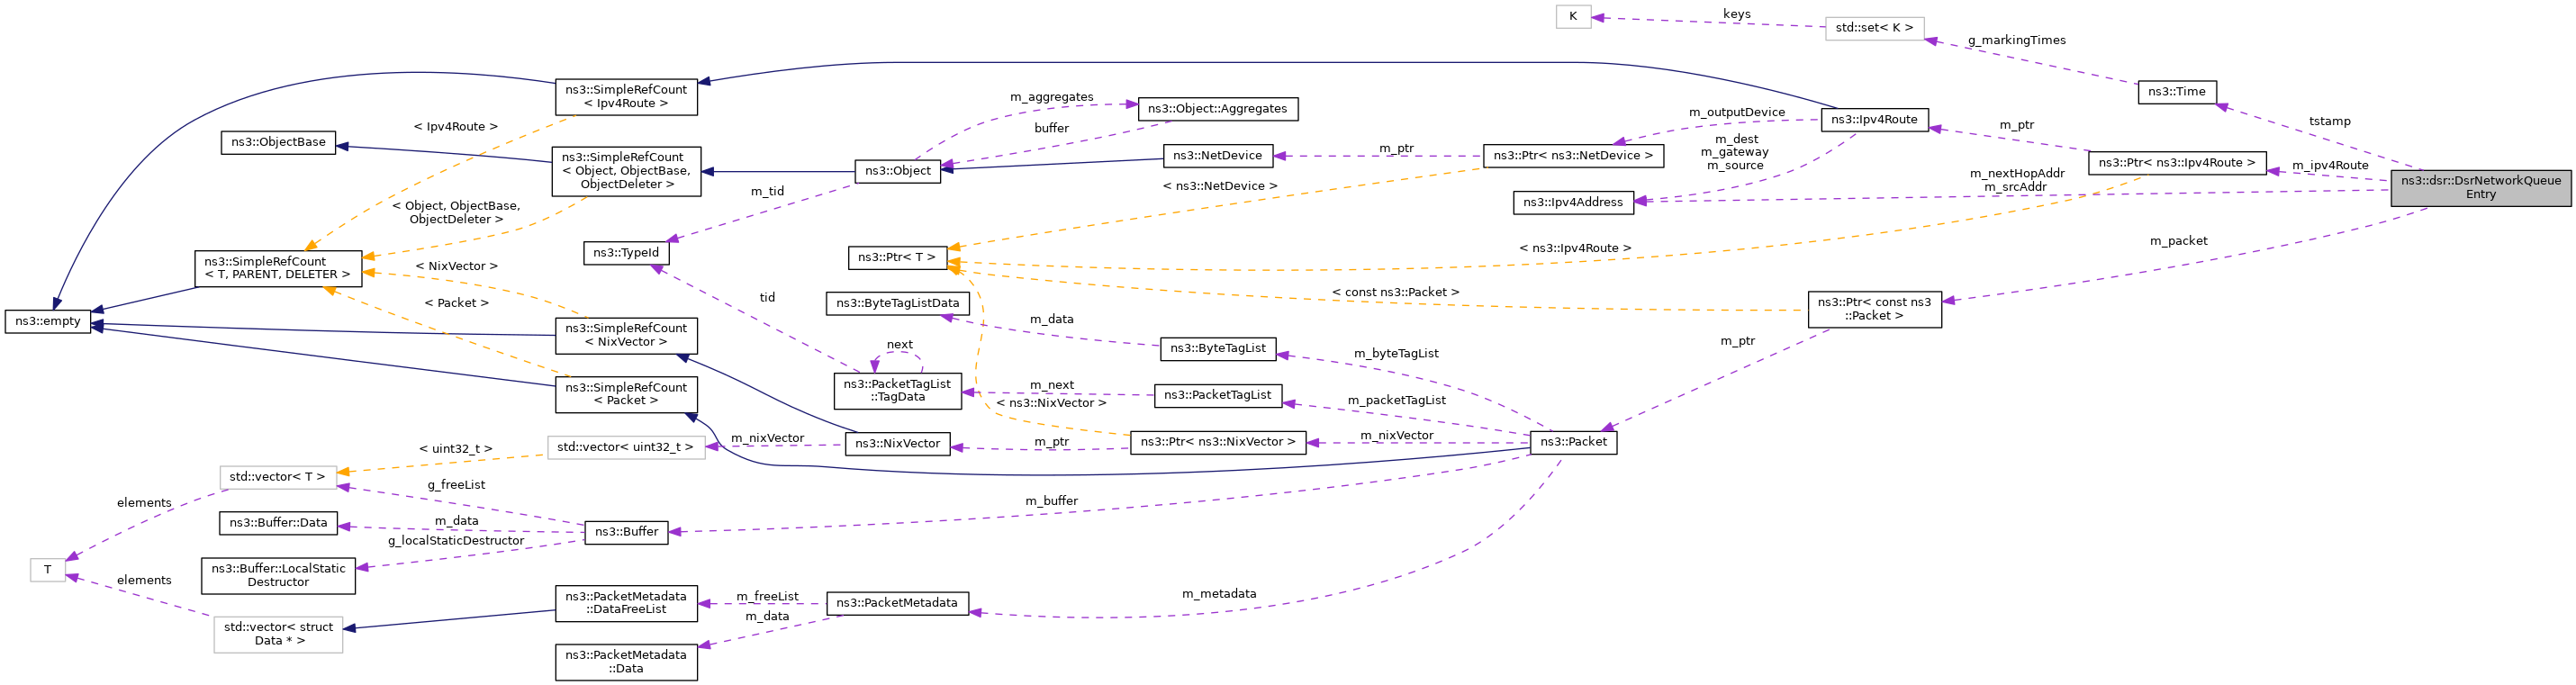Open the ns3::SimpleRefCount< NixVector > node
The width and height of the screenshot is (2576, 685).
626,336
